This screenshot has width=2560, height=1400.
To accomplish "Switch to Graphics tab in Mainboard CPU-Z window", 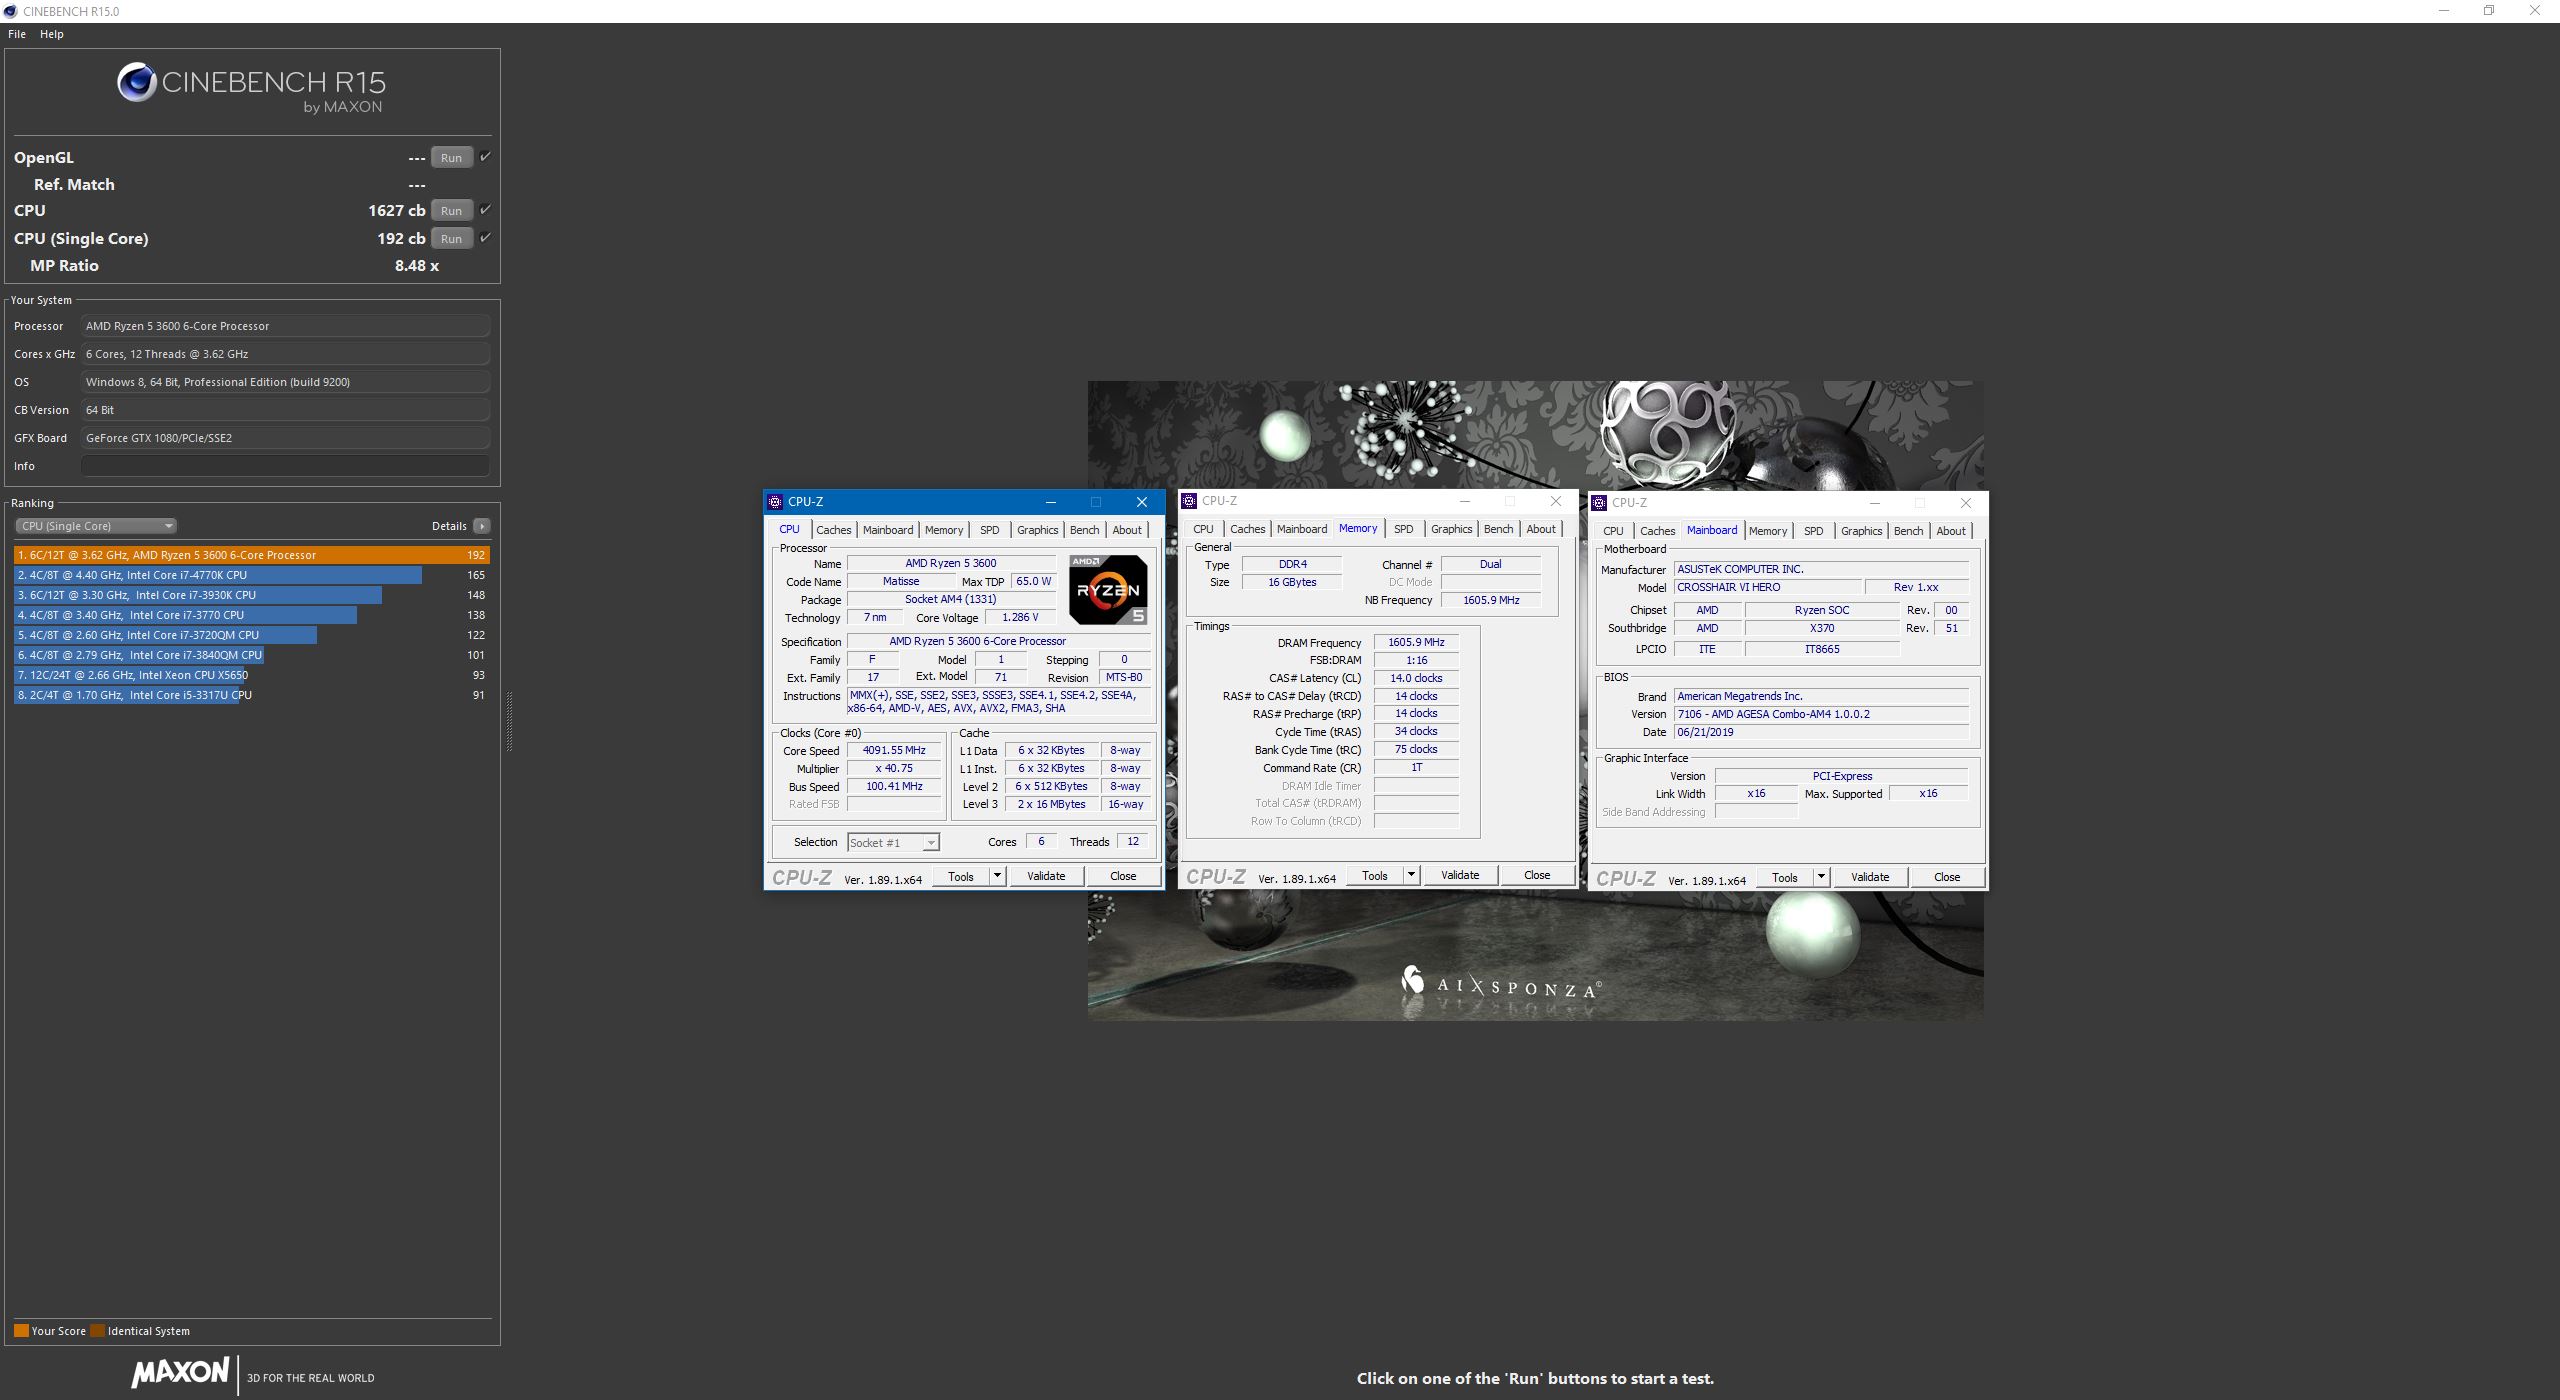I will pos(1861,531).
